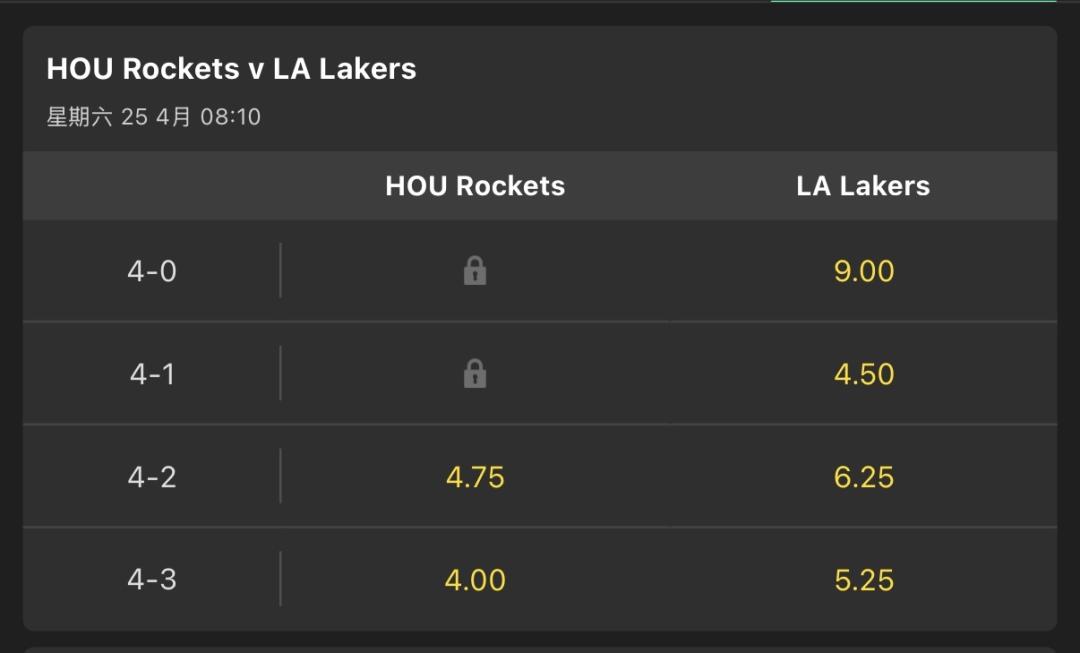Click the HOU Rockets column header
Viewport: 1080px width, 653px height.
475,186
